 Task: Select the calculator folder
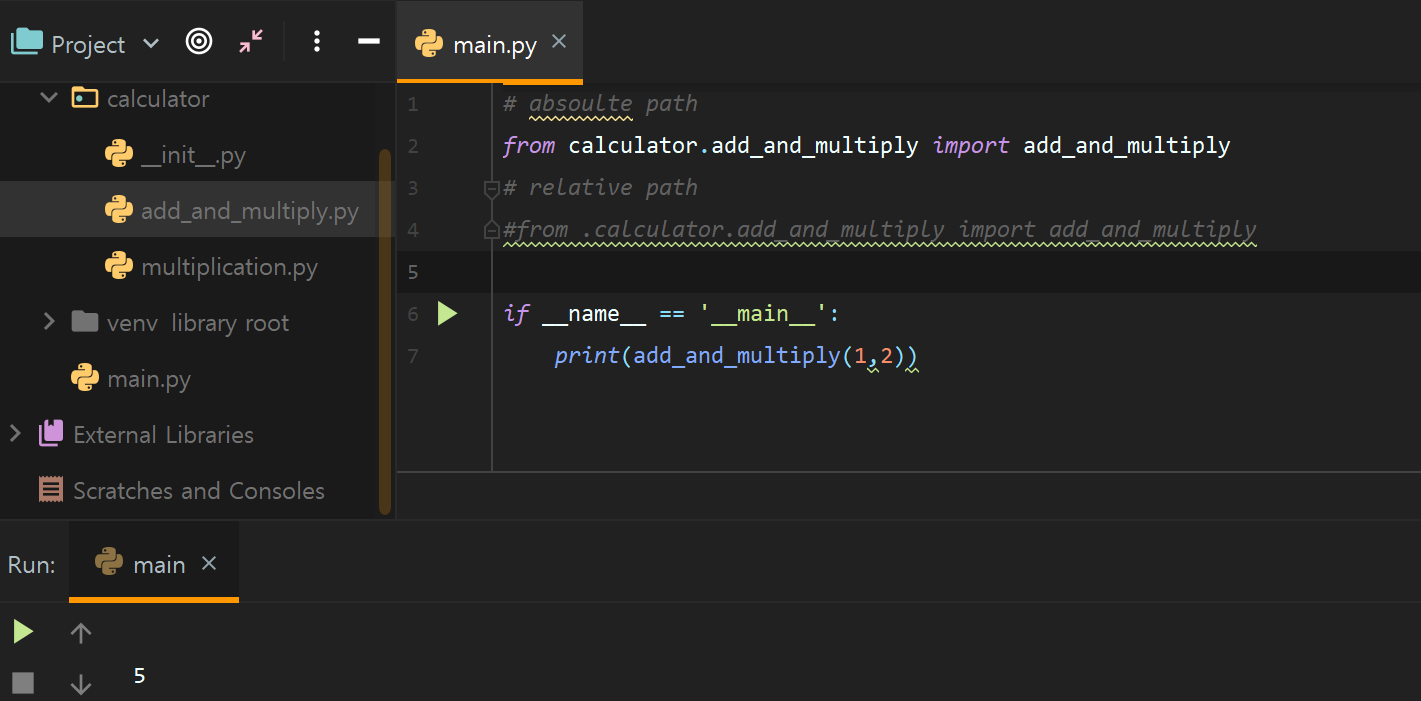(158, 99)
